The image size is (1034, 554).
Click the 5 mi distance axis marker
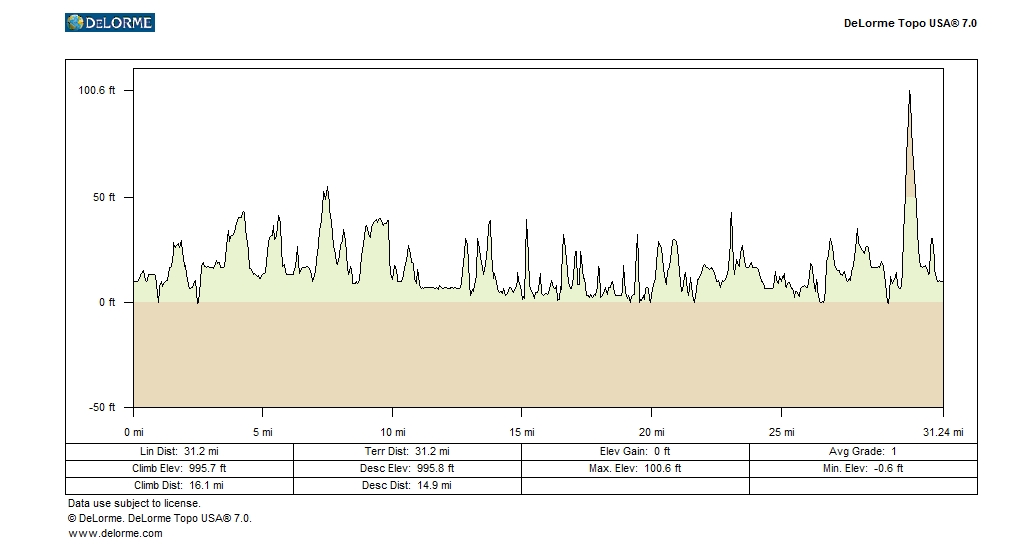262,433
